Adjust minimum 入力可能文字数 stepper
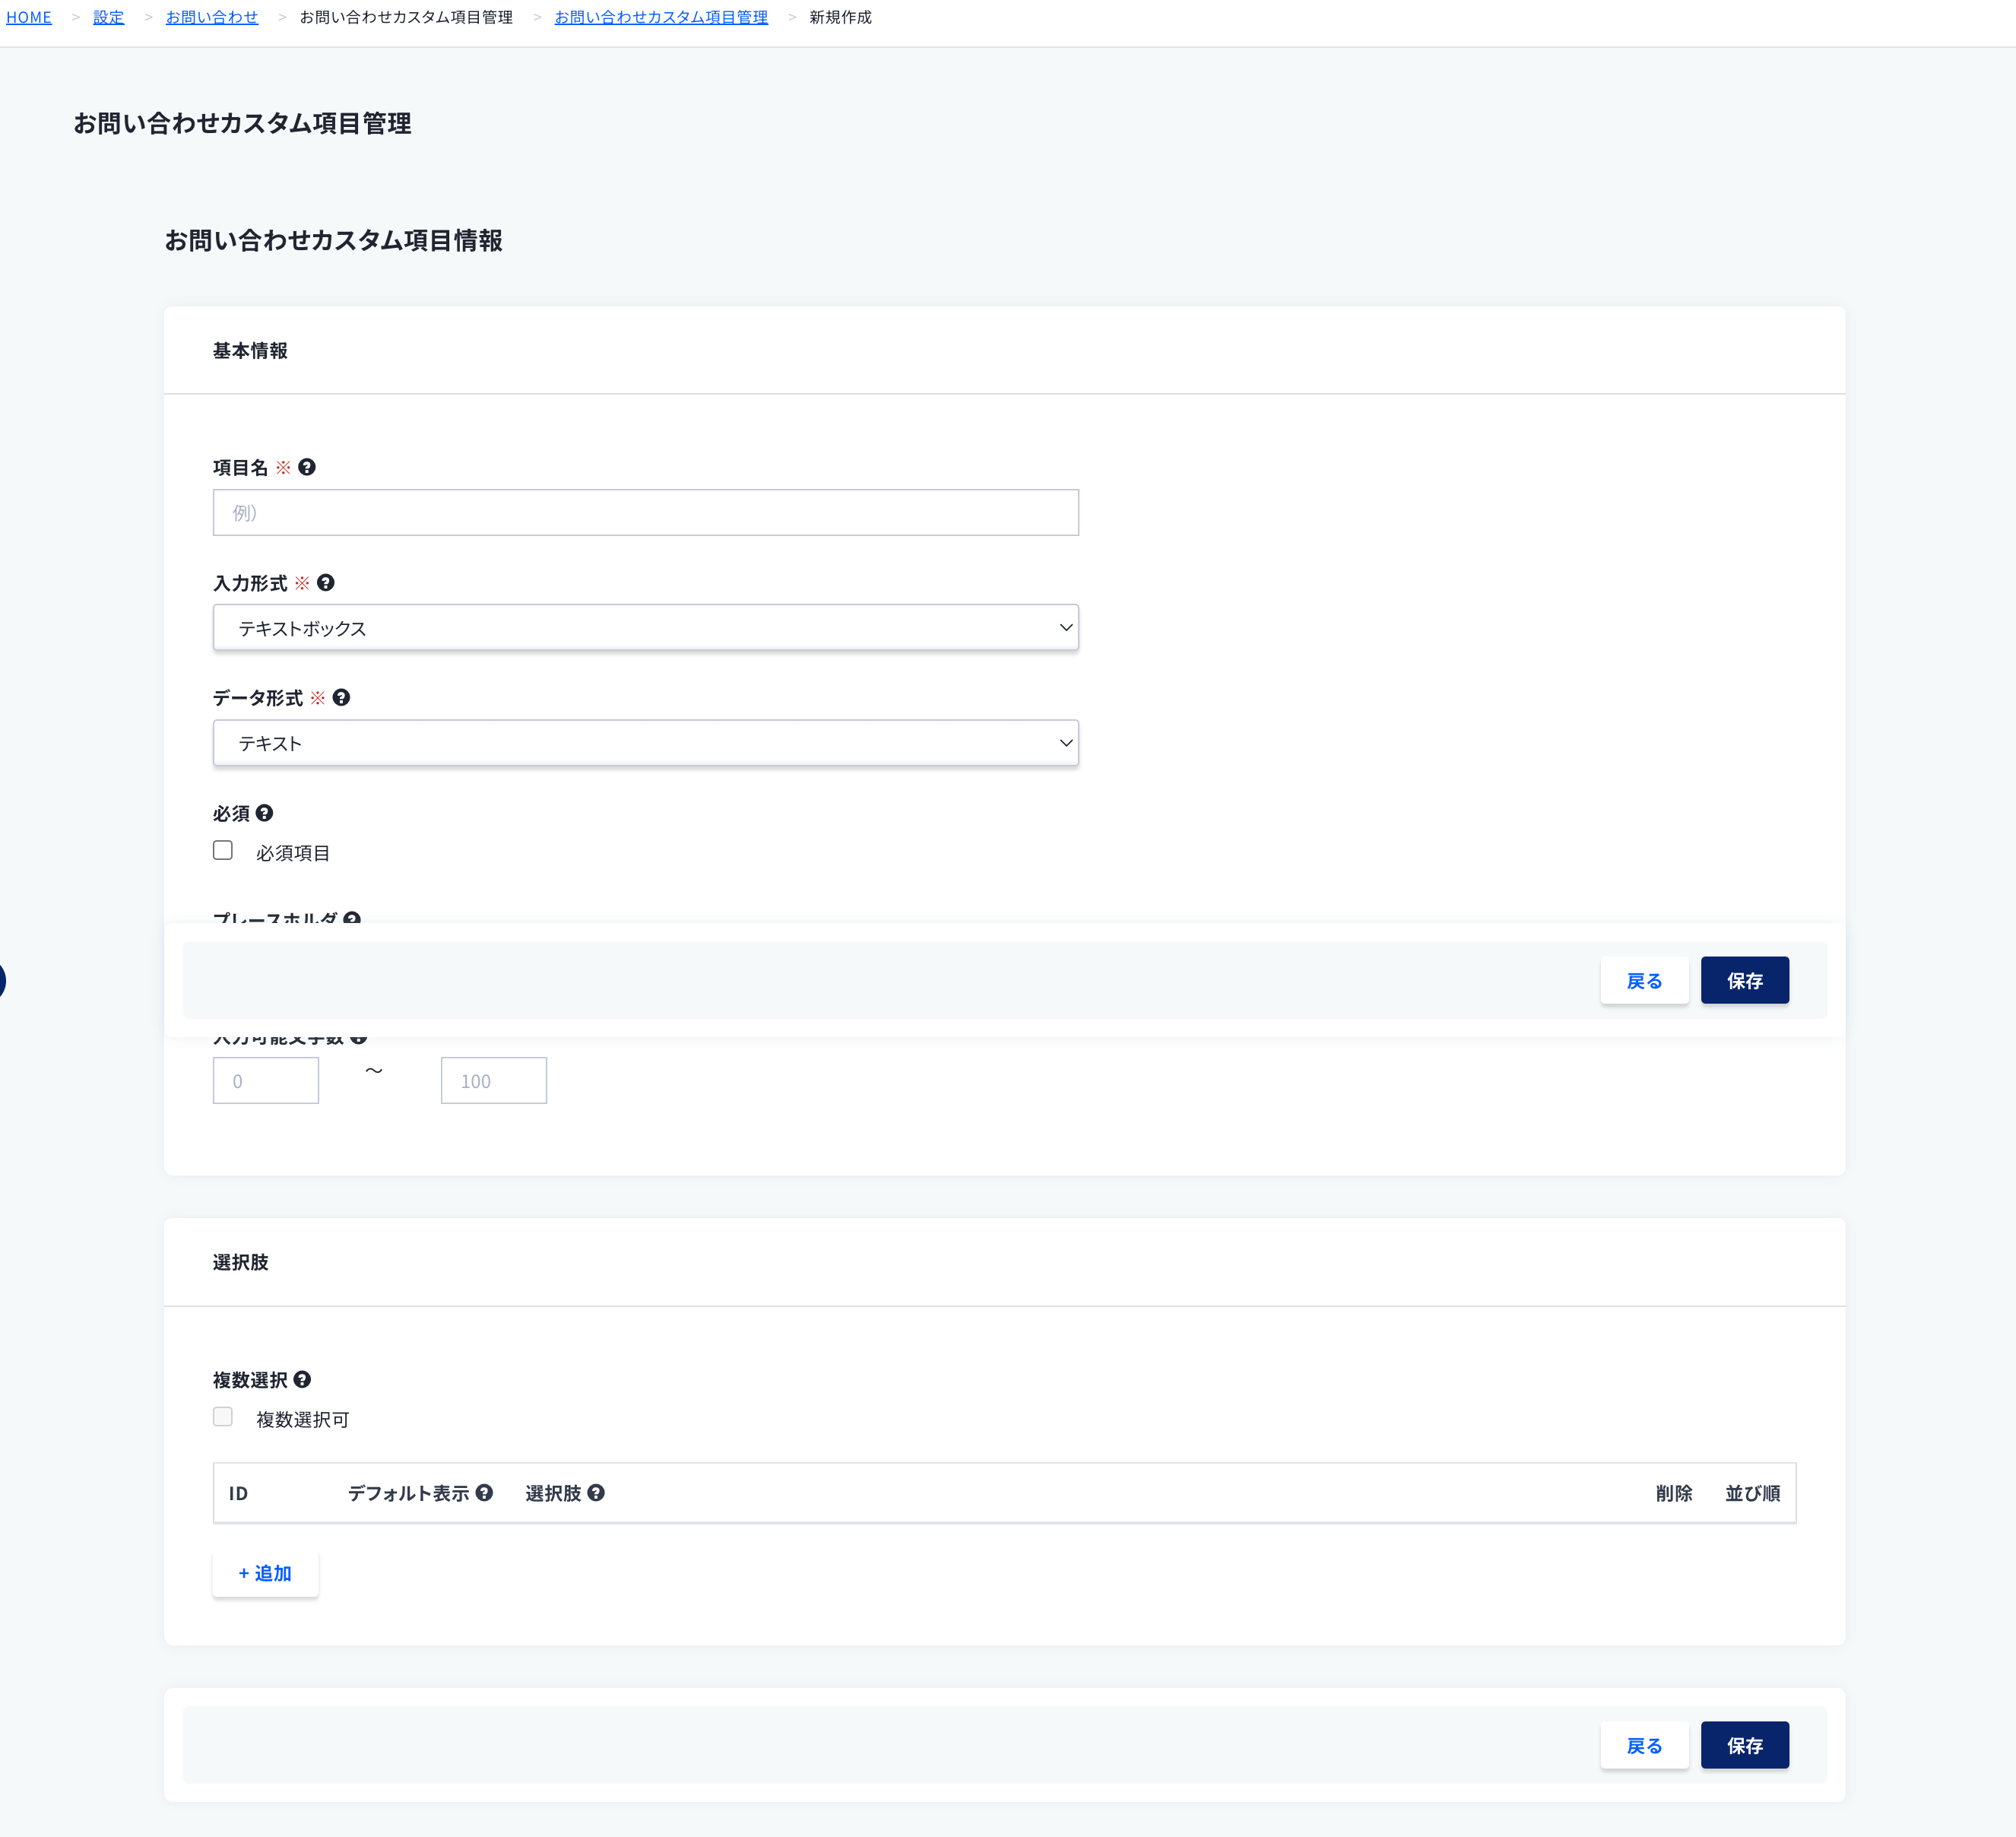 267,1080
